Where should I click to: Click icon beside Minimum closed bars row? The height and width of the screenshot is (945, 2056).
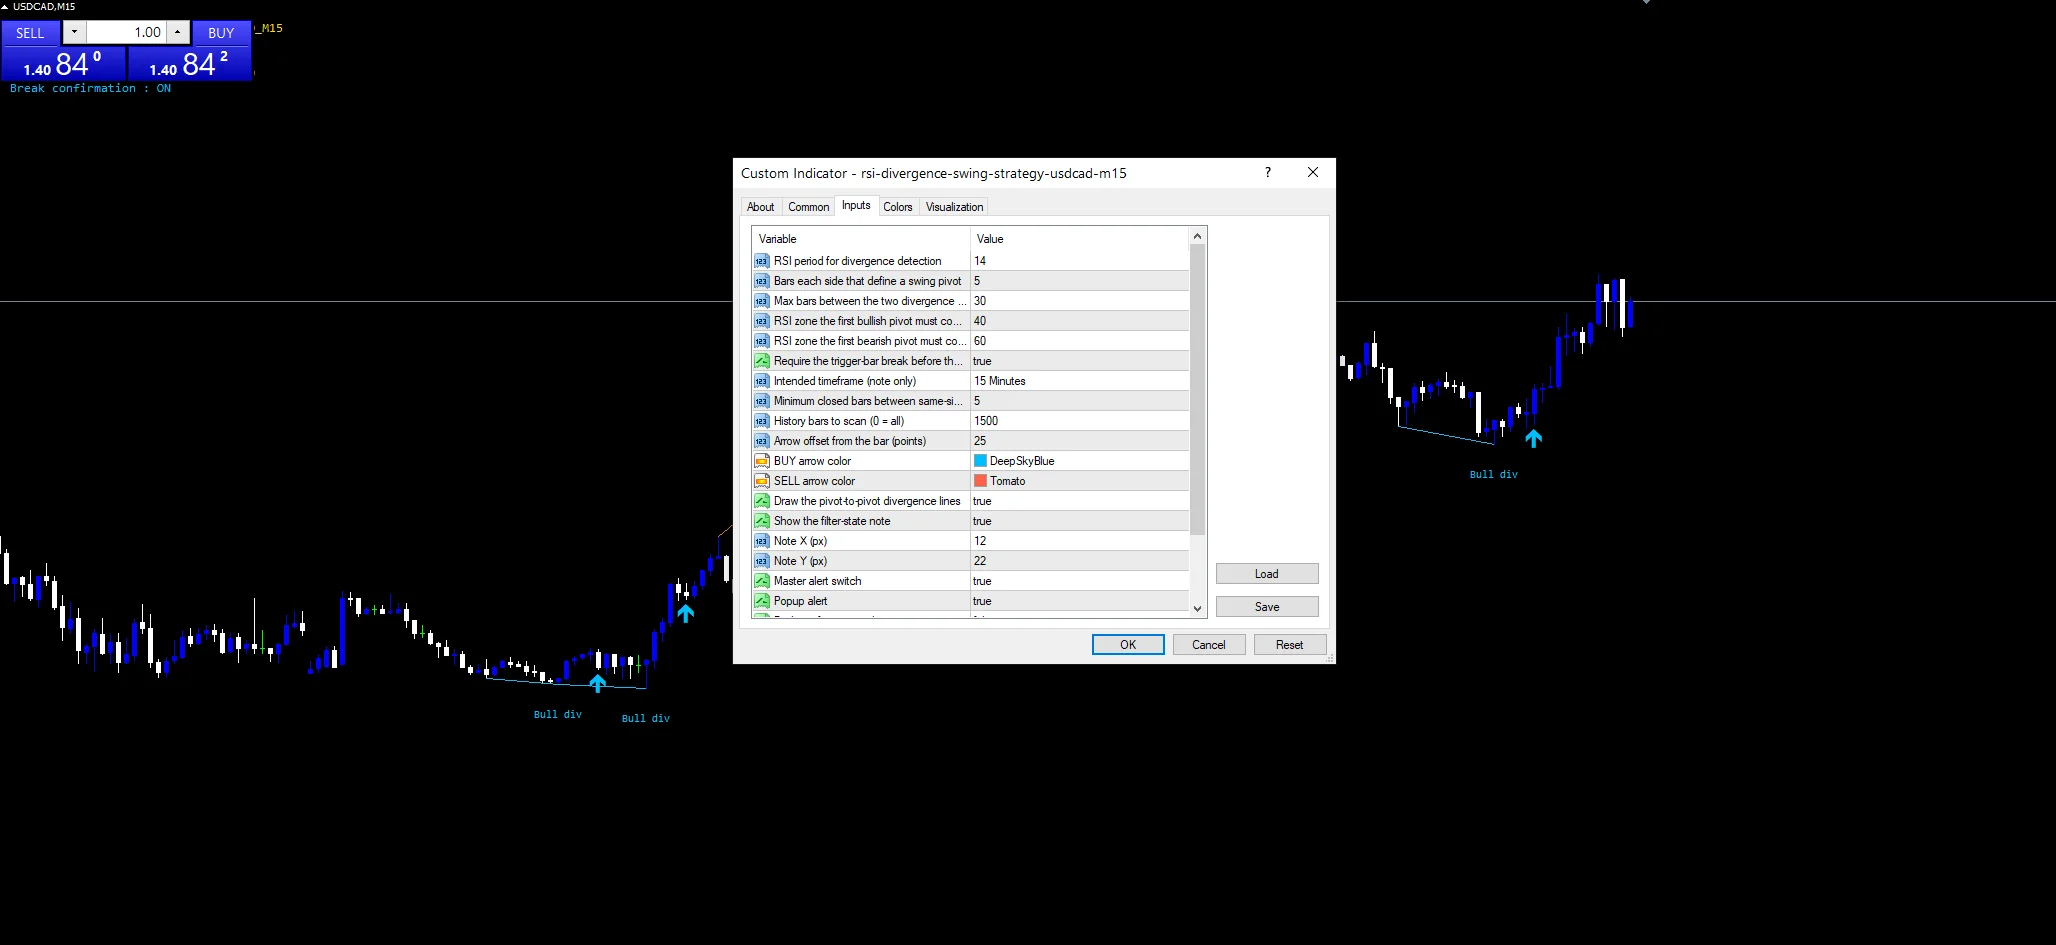pos(762,401)
